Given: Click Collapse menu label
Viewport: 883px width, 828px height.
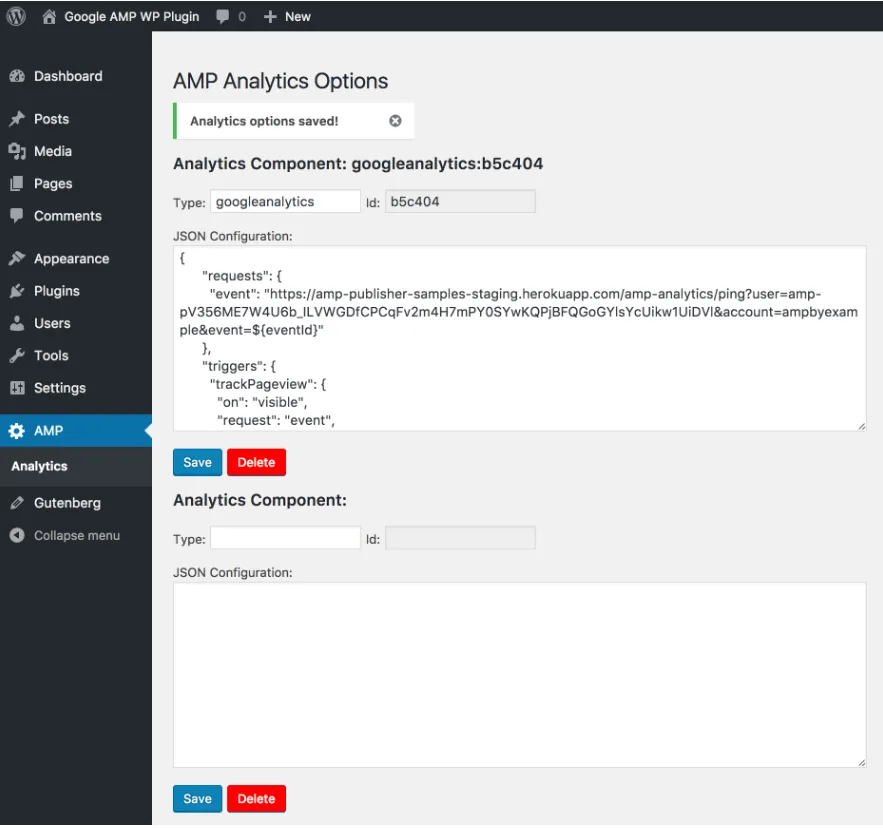Looking at the screenshot, I should (77, 535).
